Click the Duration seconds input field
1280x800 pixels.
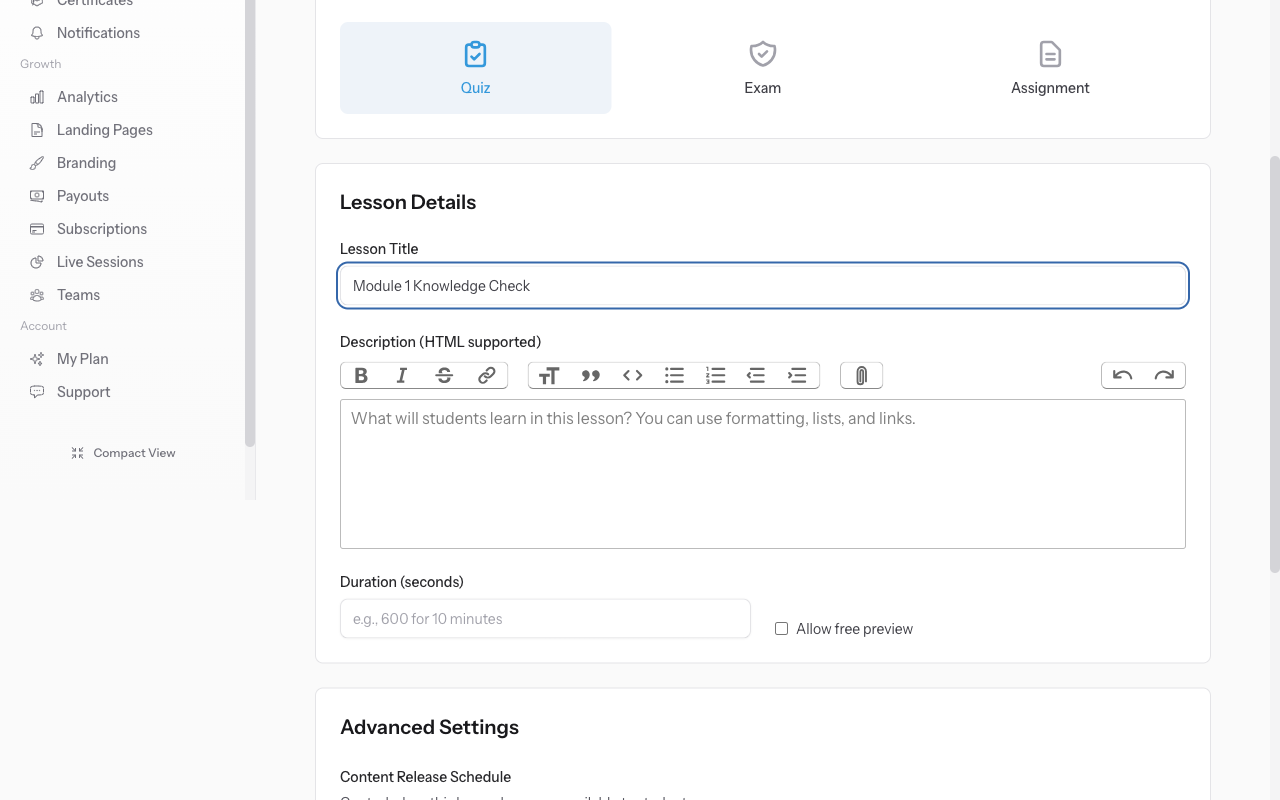tap(545, 618)
